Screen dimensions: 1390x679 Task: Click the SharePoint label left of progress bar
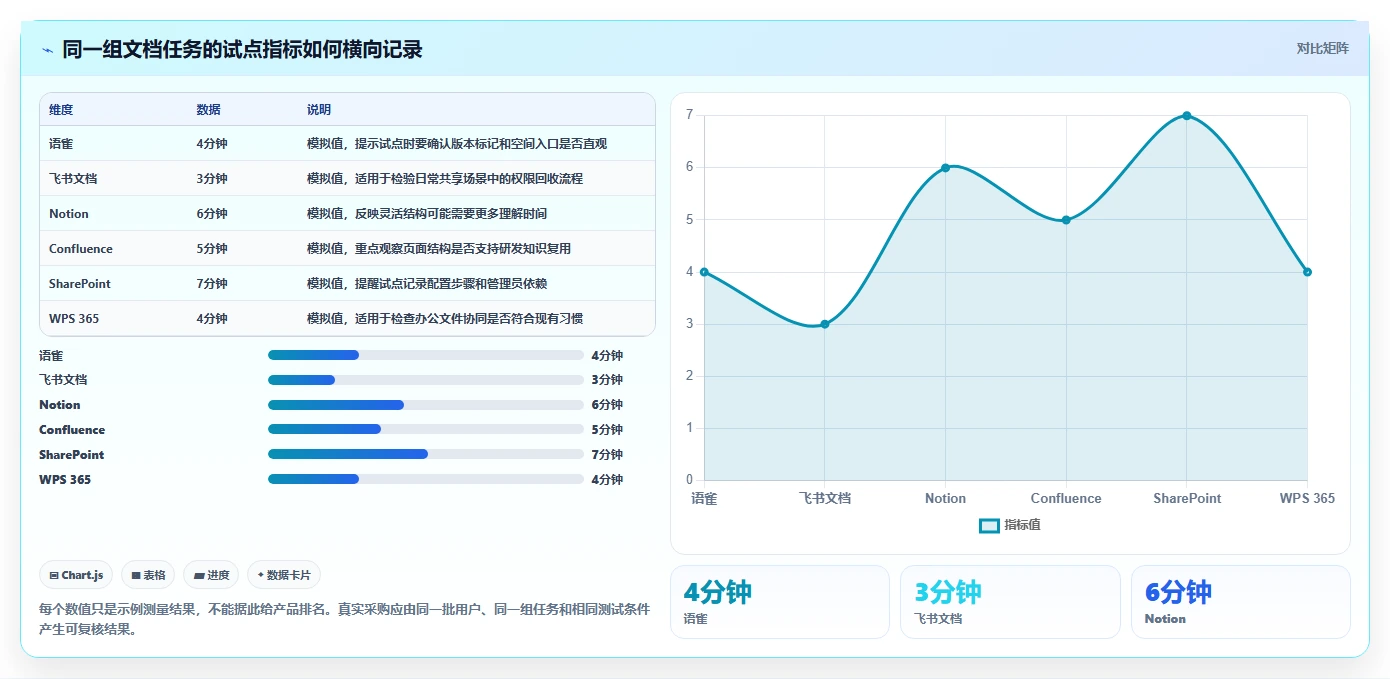point(71,455)
